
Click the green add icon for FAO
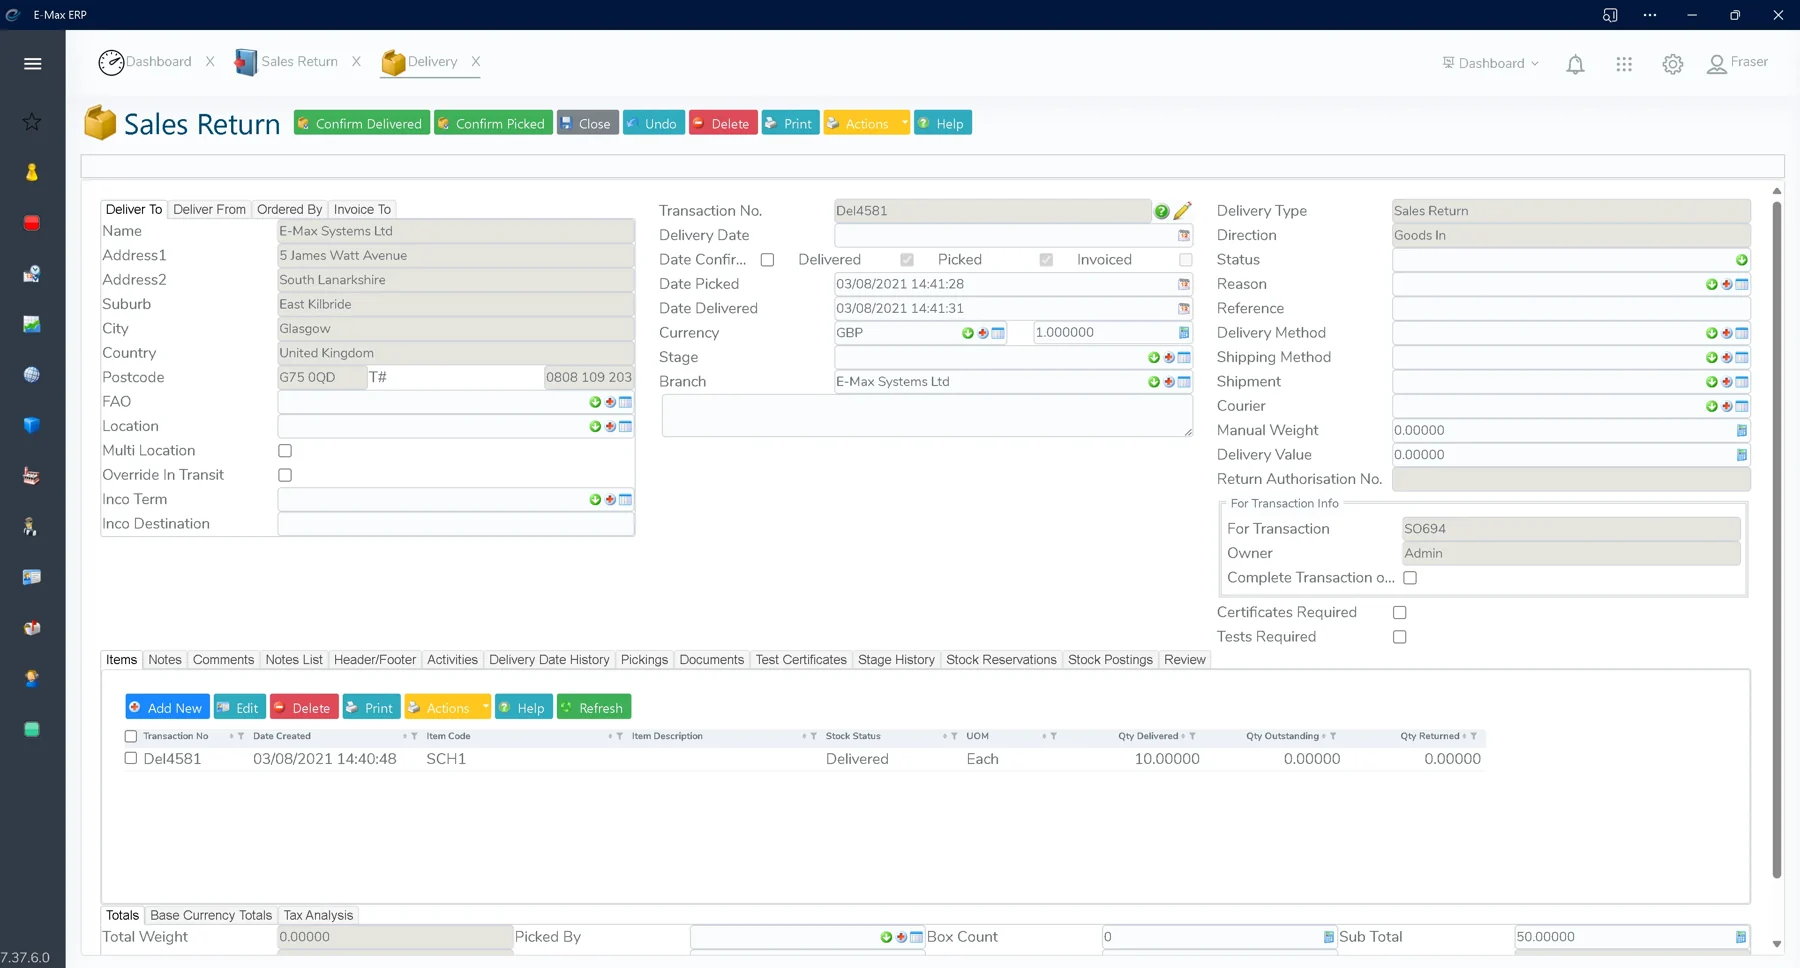tap(595, 402)
